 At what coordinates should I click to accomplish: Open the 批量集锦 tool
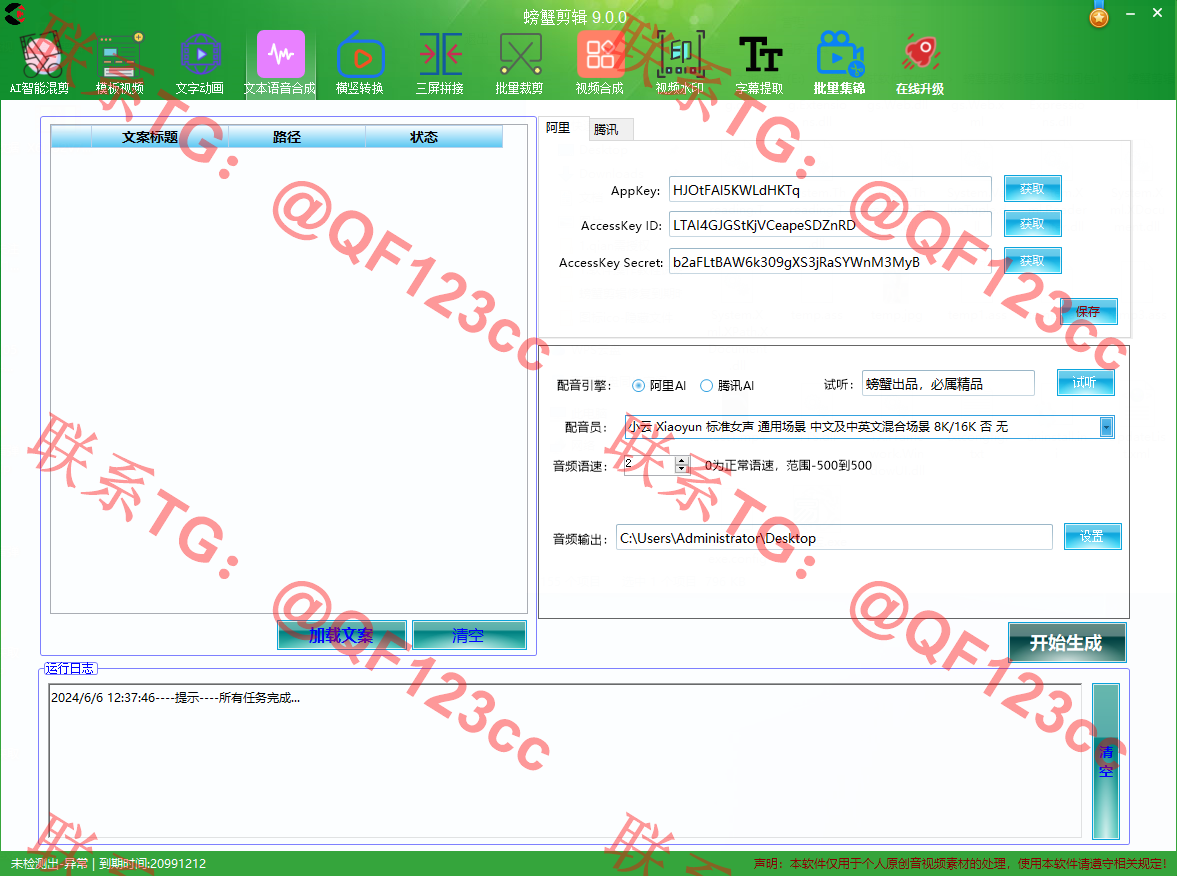(x=840, y=64)
